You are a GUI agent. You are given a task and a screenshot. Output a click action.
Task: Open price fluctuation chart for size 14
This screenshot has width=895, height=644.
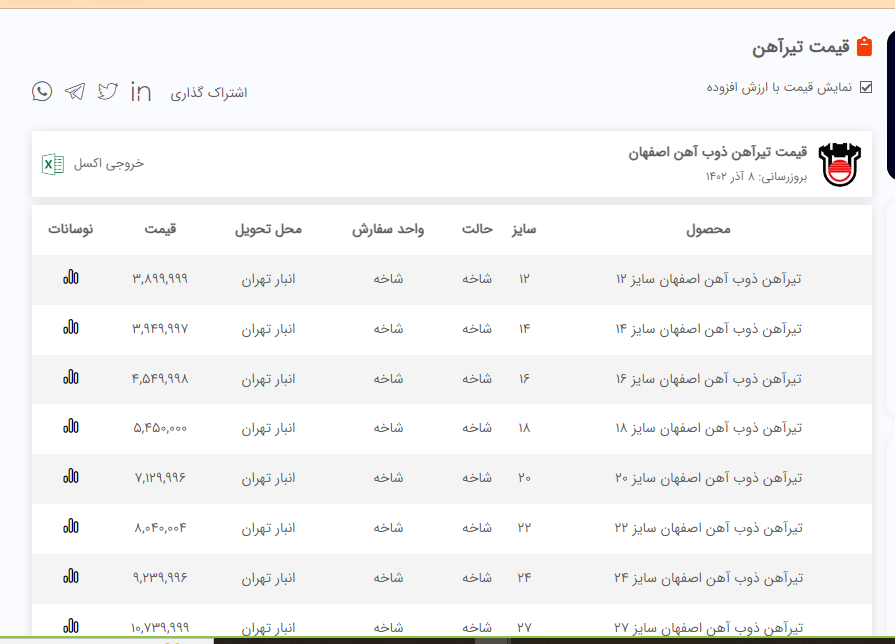[70, 328]
